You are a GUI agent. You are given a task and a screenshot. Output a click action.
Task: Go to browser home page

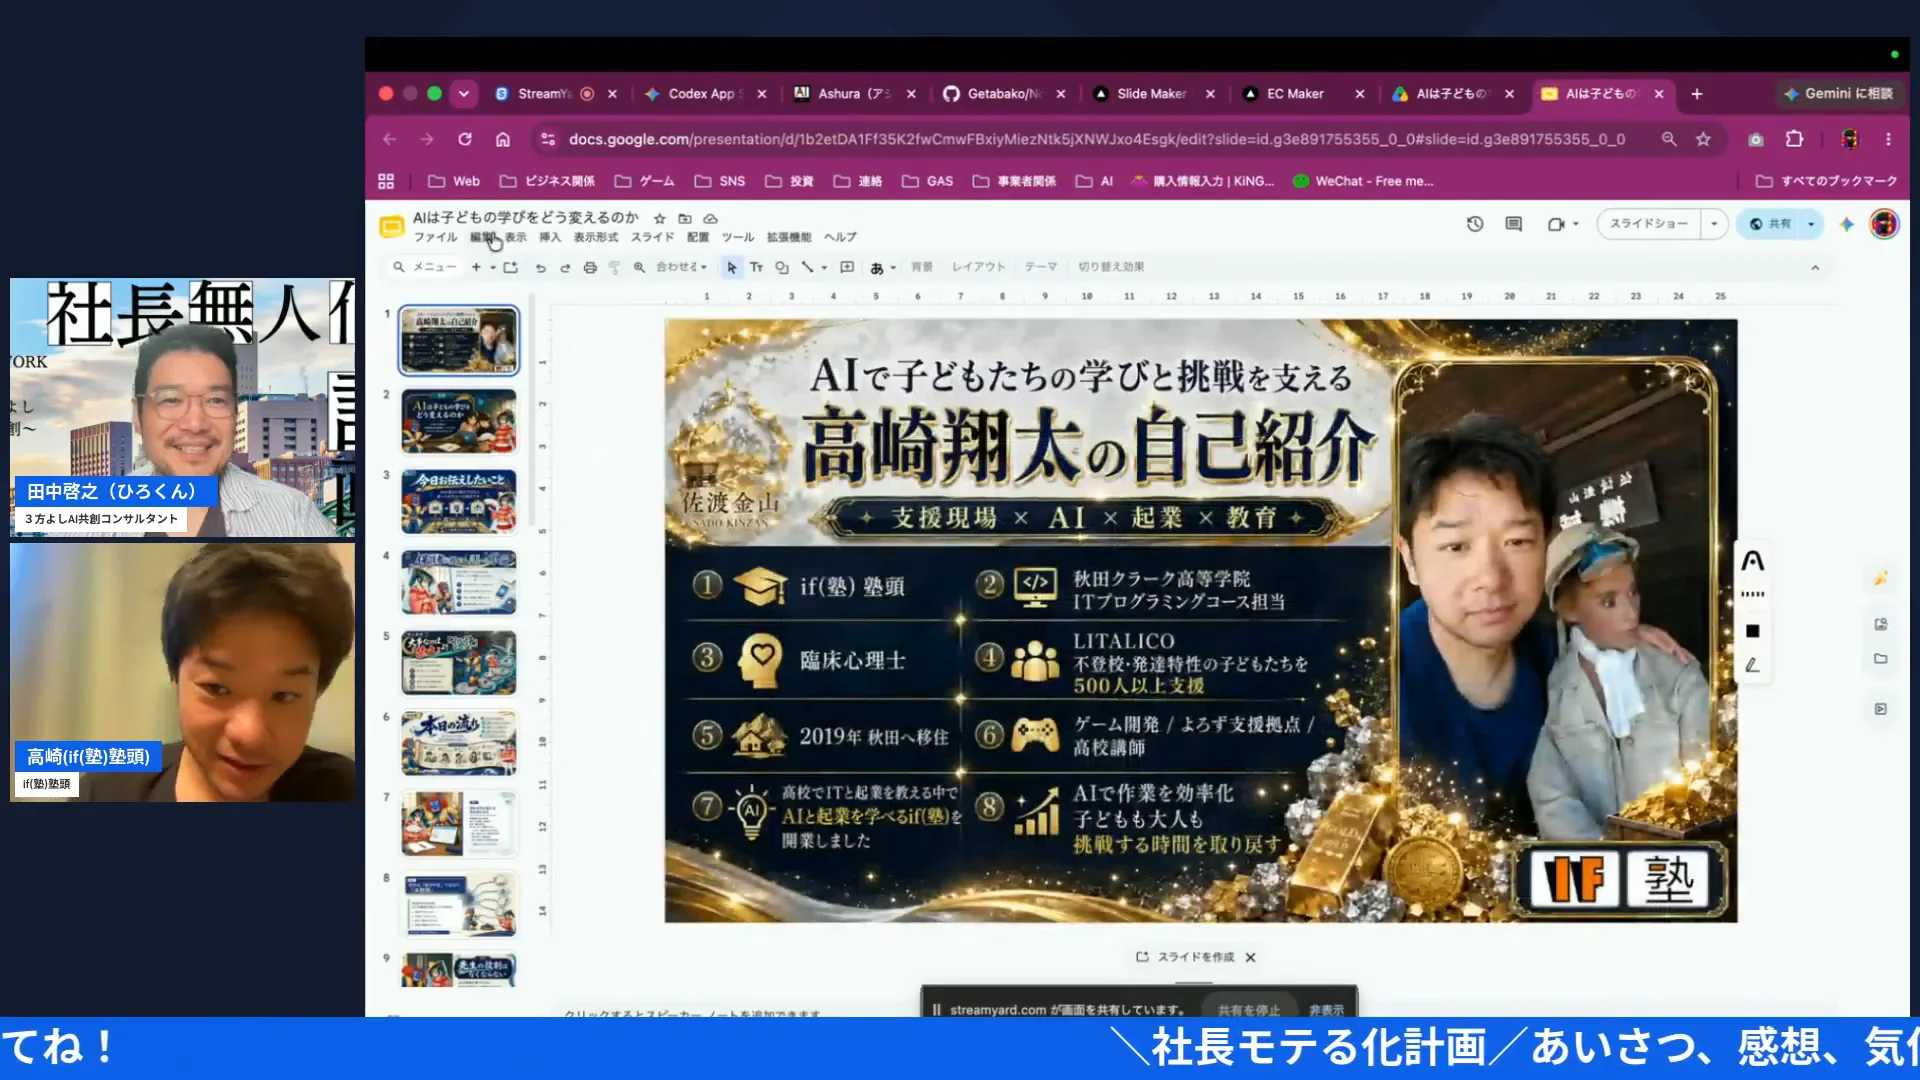pyautogui.click(x=503, y=139)
